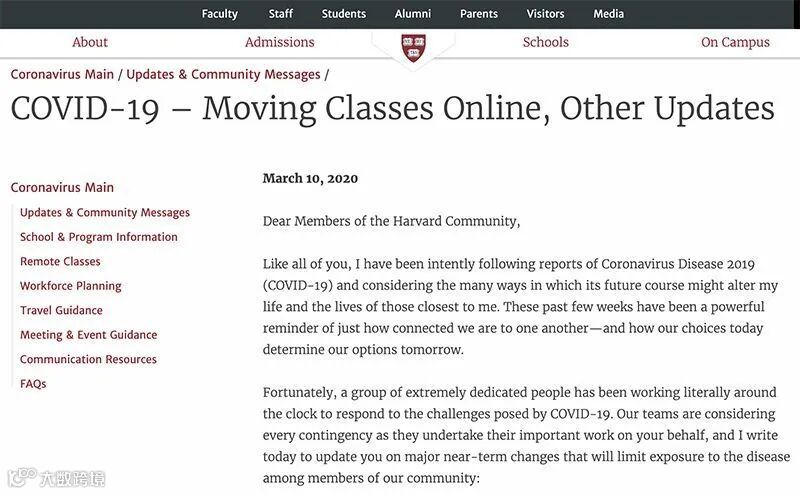Open the Alumni page
Viewport: 800px width, 494px height.
(x=413, y=14)
